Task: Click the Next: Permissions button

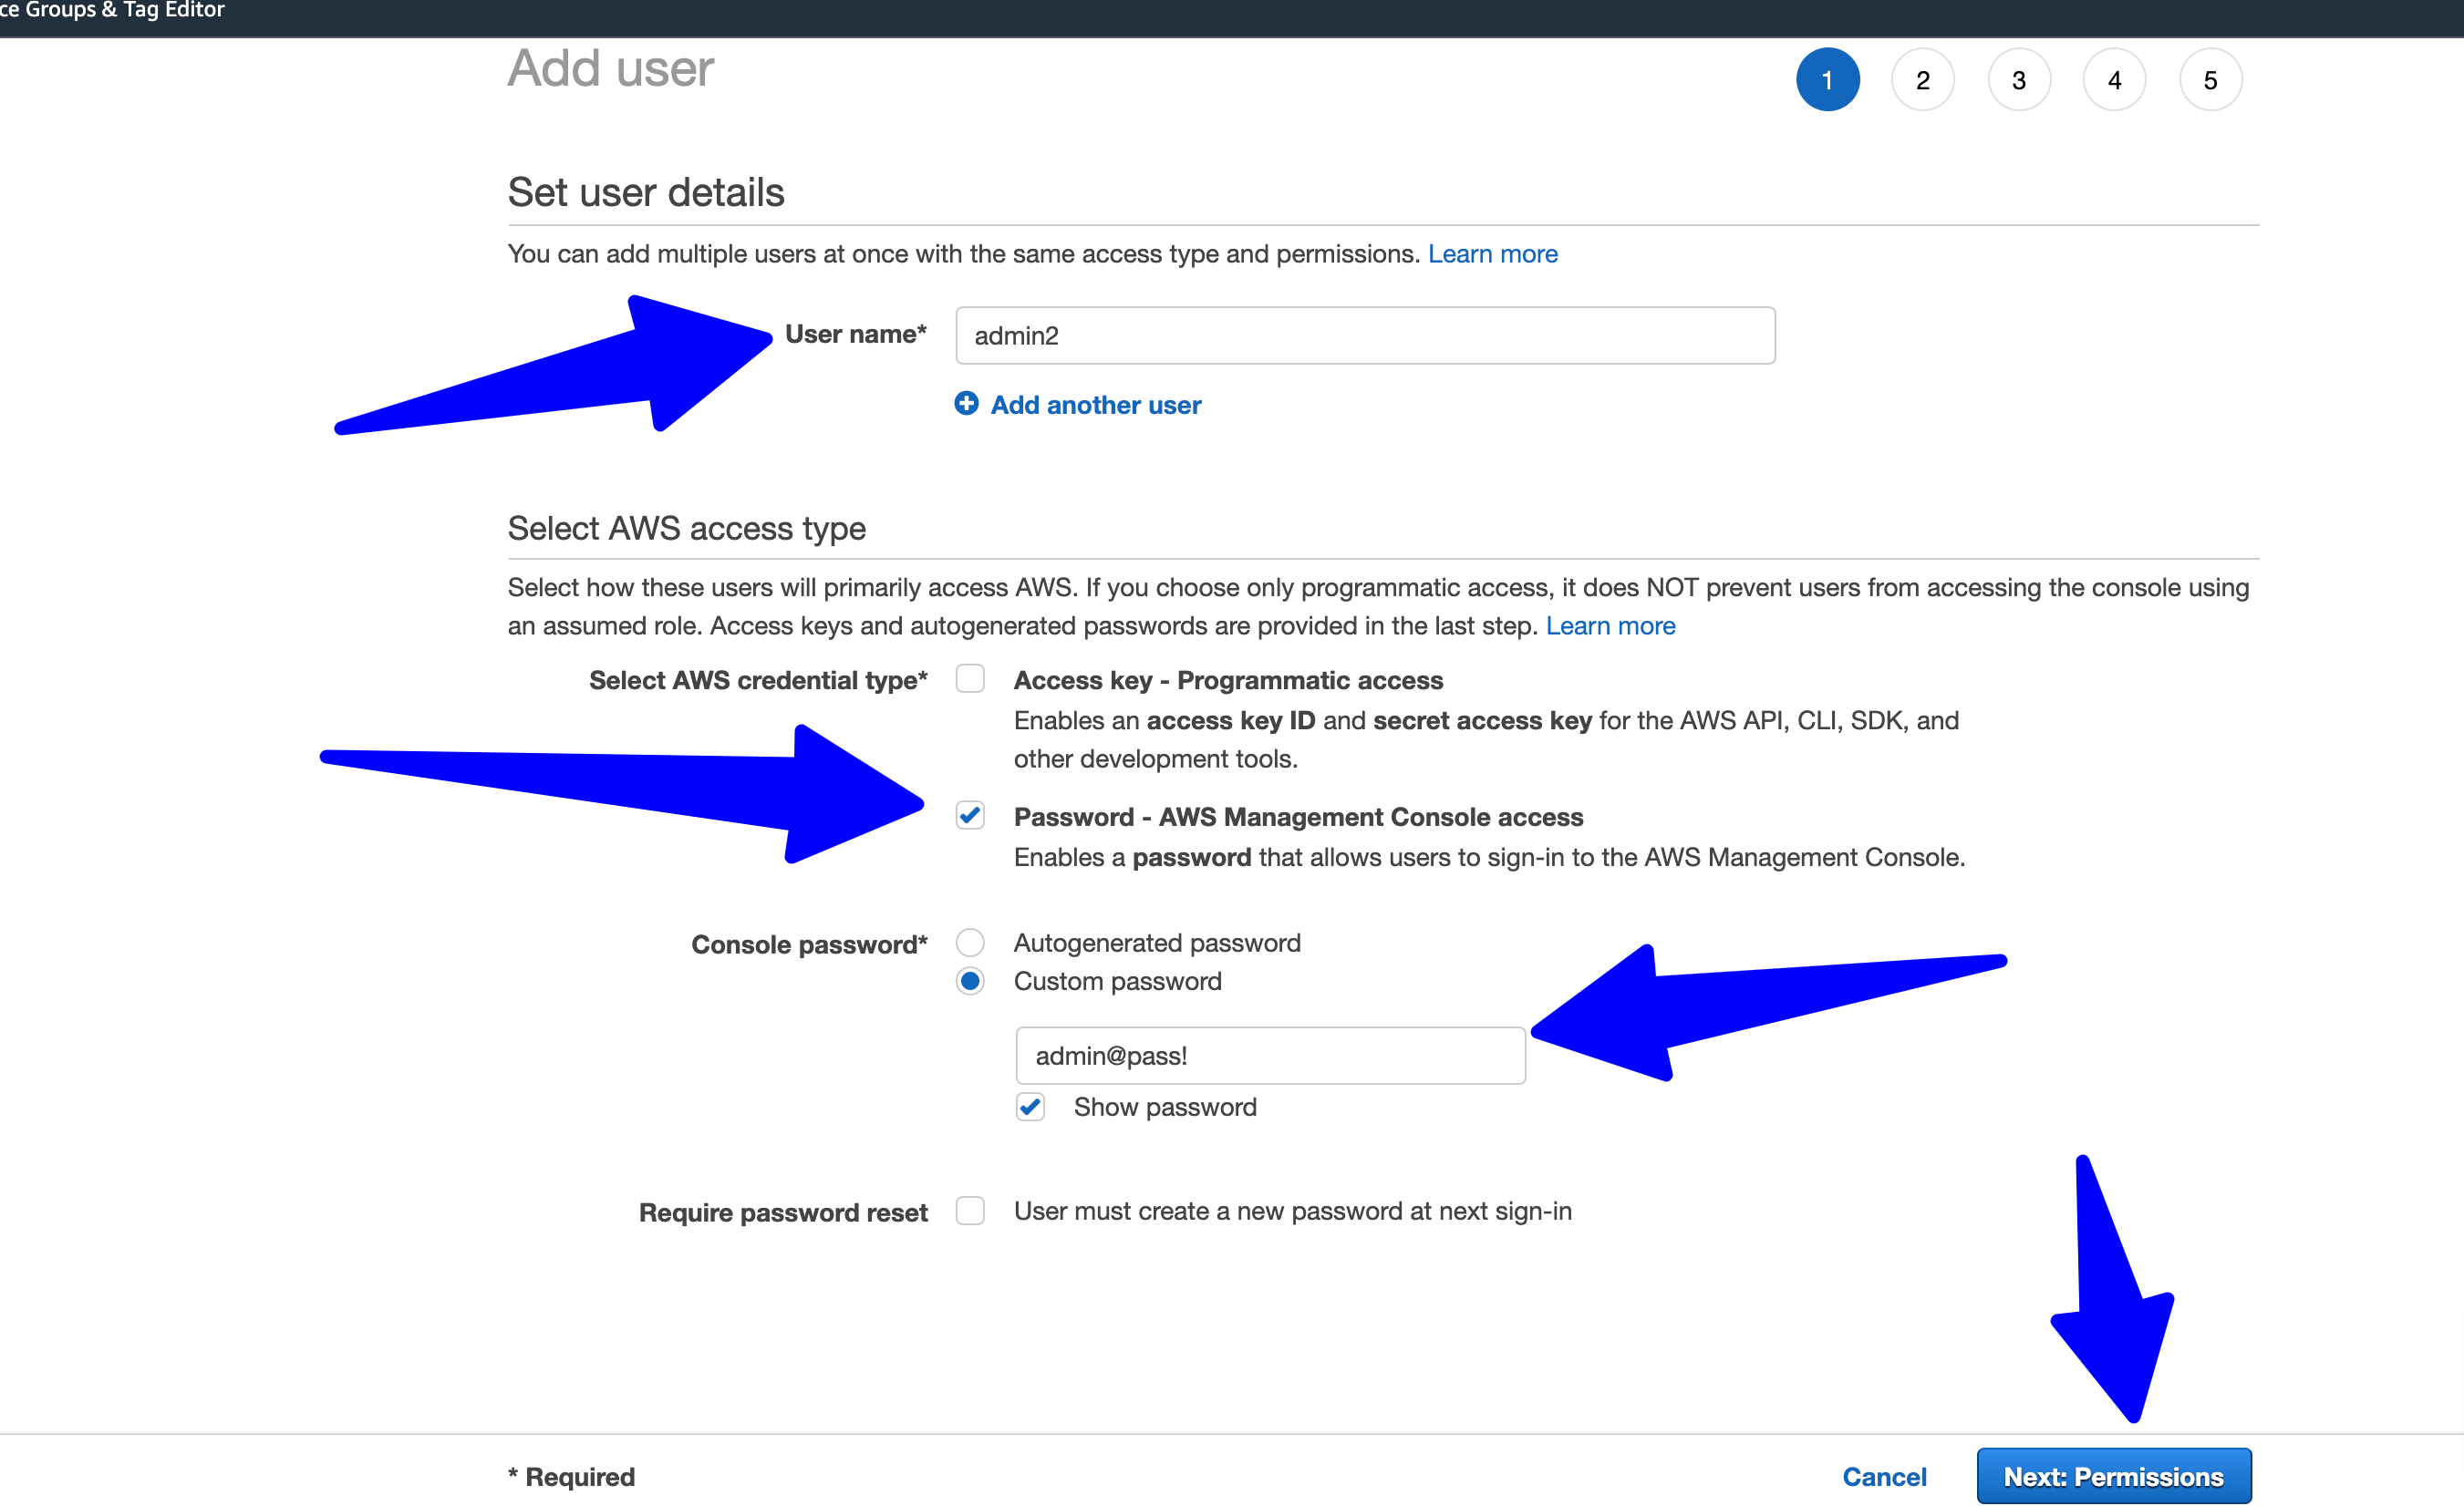Action: tap(2114, 1476)
